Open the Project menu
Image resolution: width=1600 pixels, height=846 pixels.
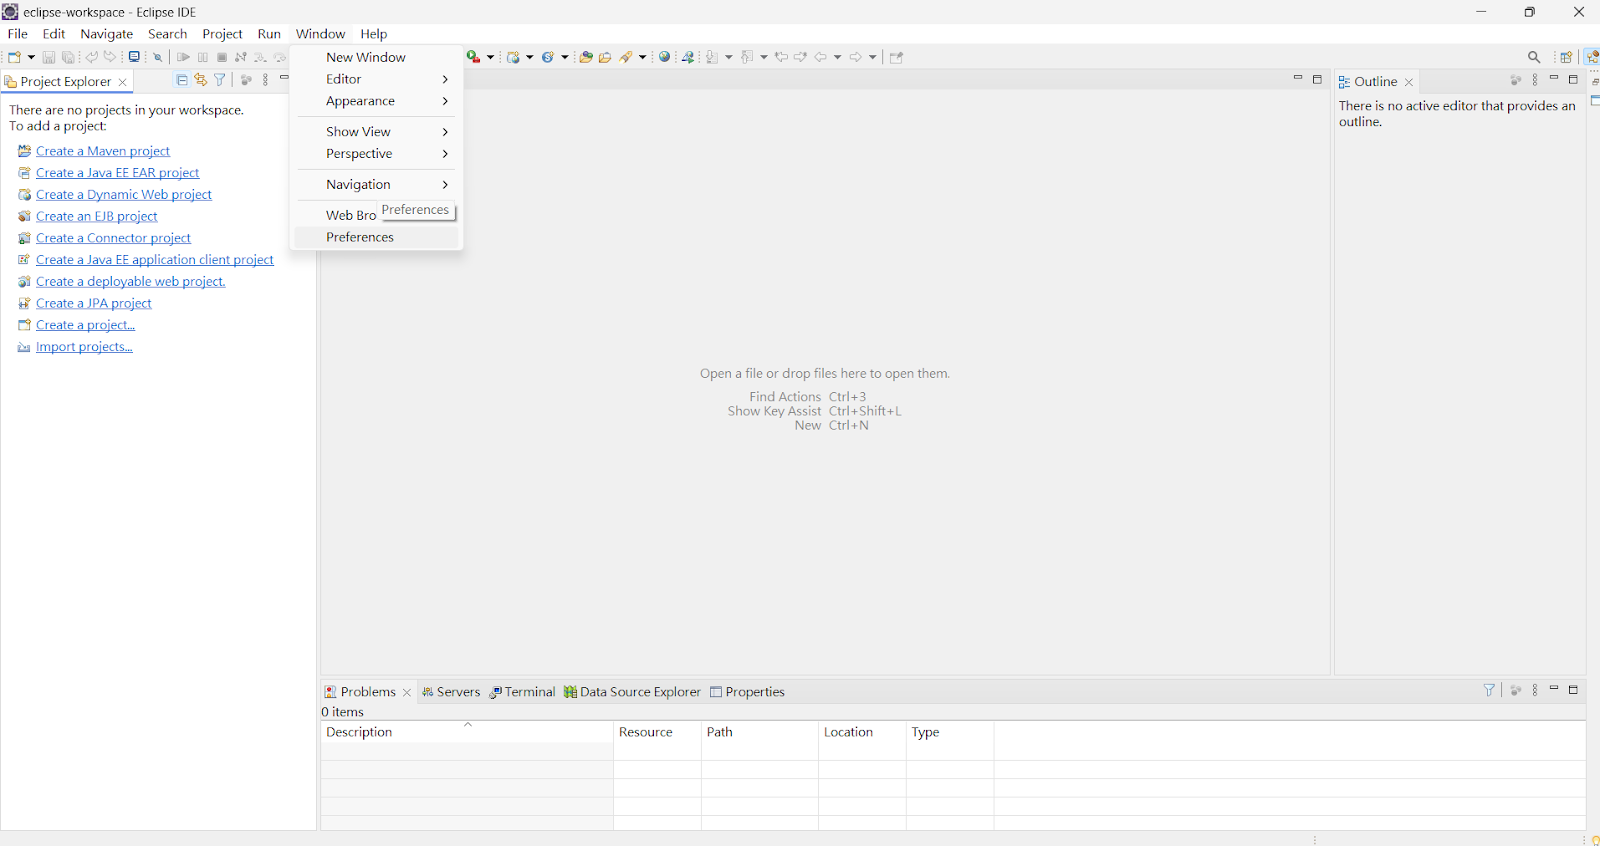(222, 34)
